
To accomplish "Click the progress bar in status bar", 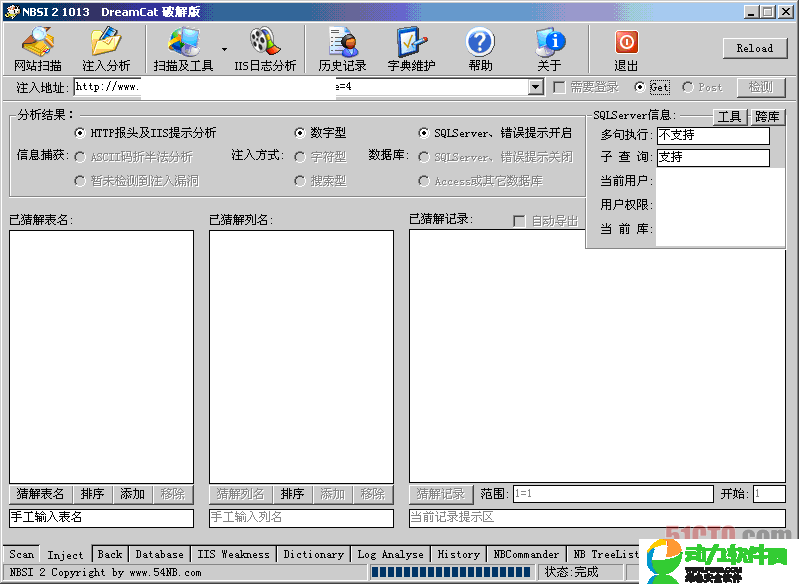I will click(452, 572).
